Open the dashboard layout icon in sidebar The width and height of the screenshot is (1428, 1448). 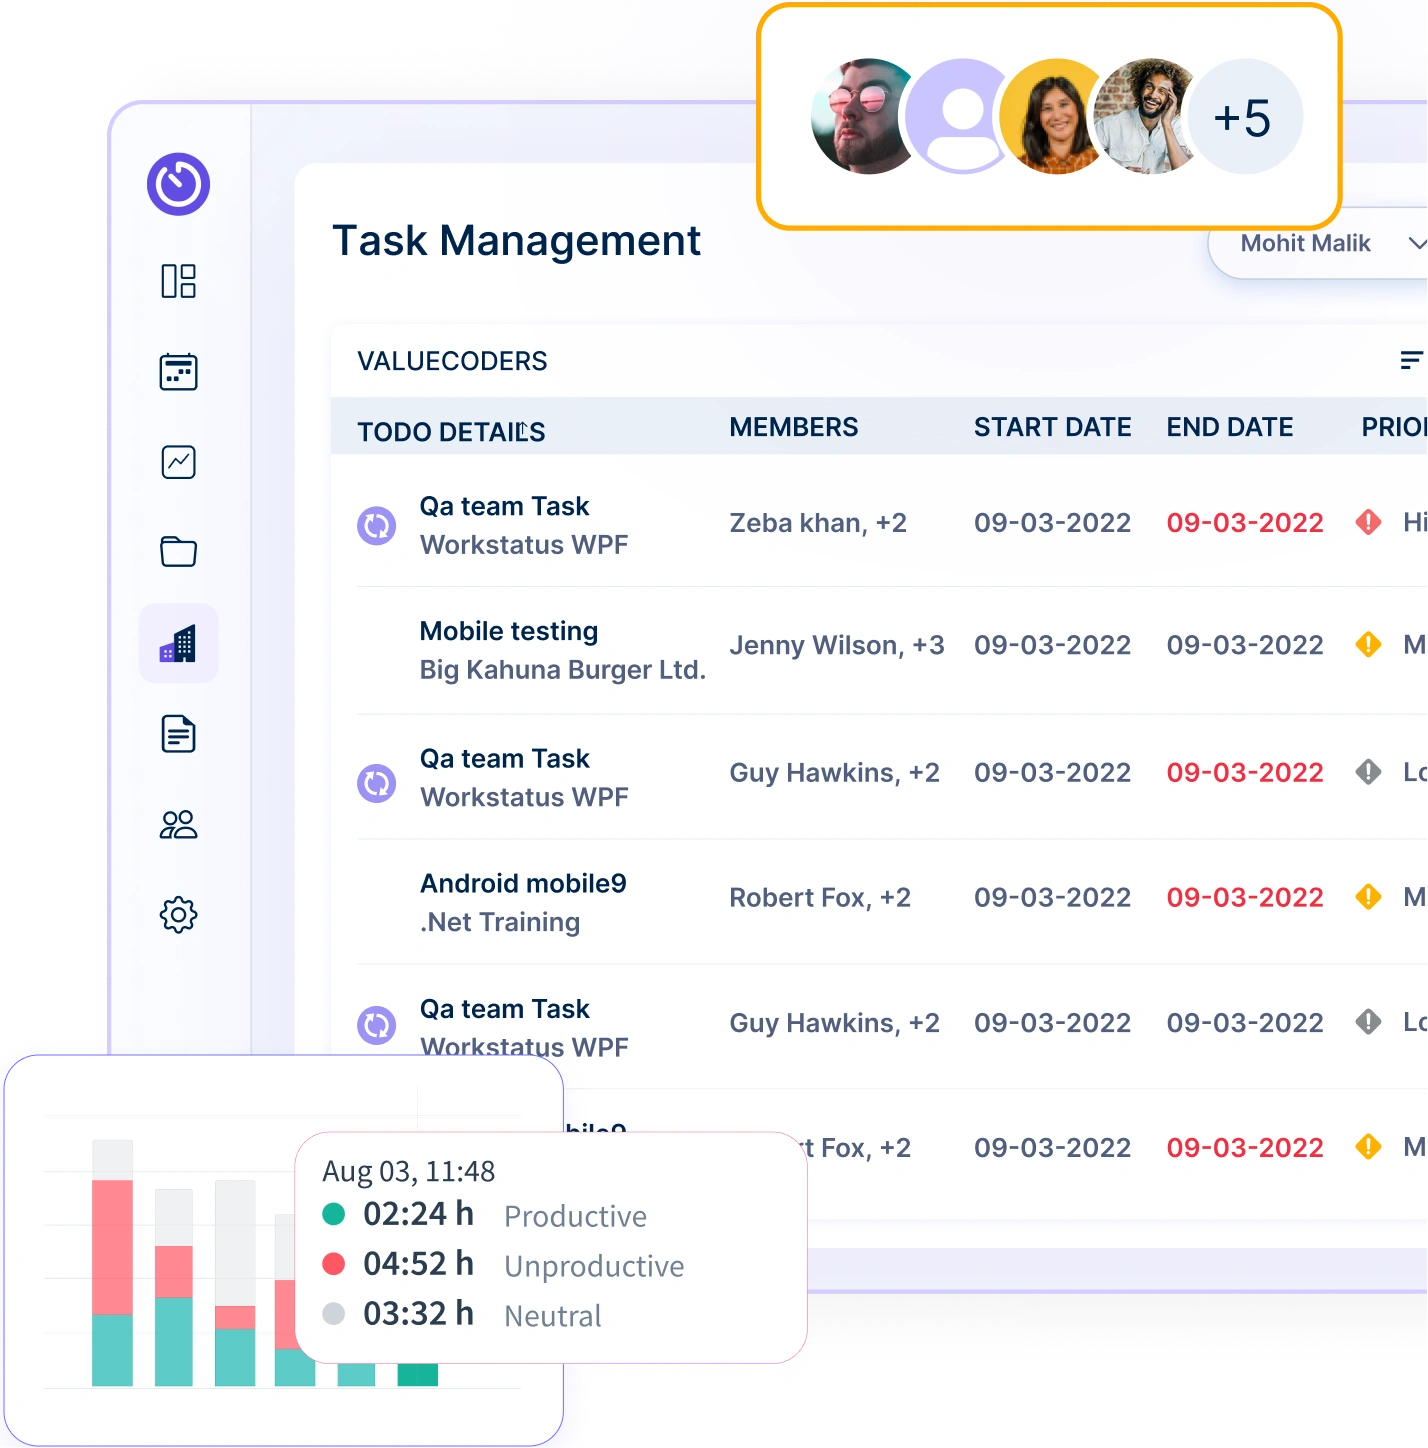tap(178, 281)
